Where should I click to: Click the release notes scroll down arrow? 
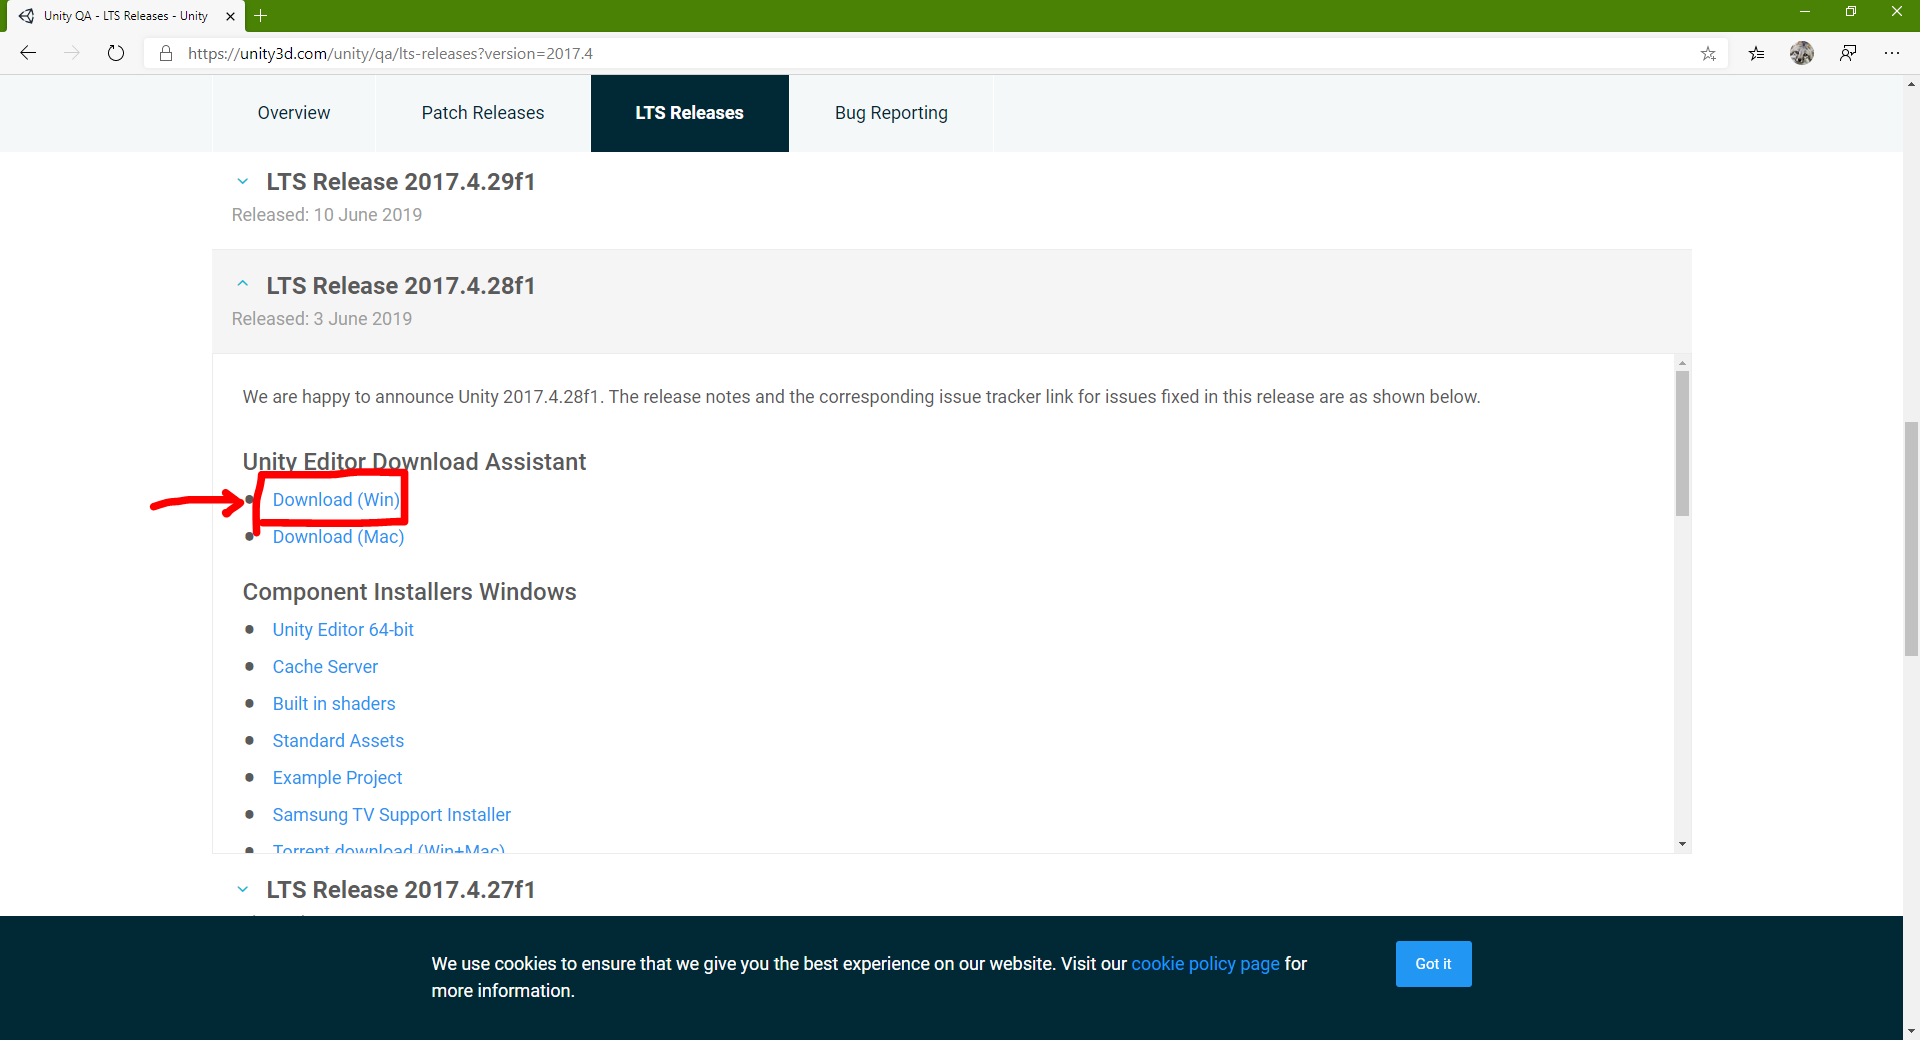(x=1682, y=844)
